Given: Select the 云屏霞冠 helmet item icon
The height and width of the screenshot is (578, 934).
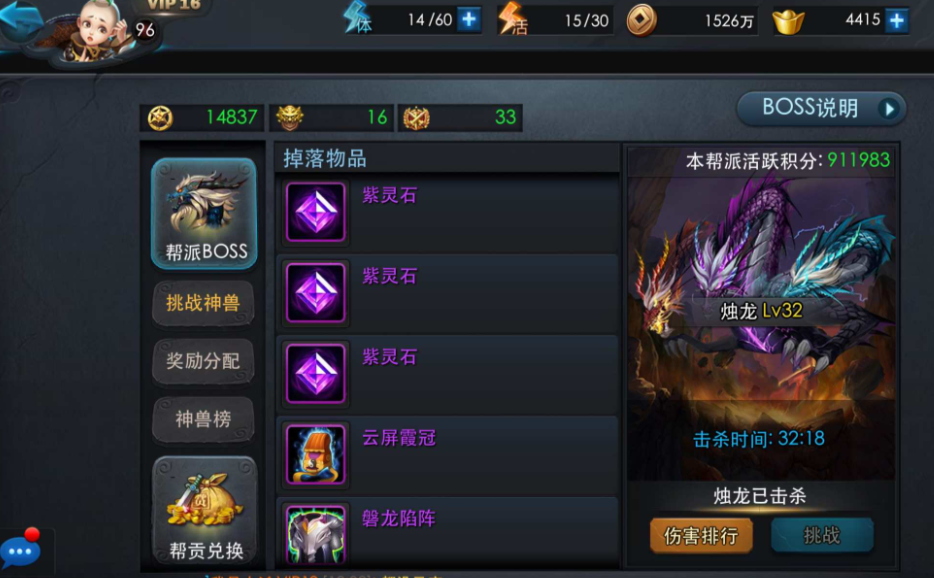Looking at the screenshot, I should 316,455.
